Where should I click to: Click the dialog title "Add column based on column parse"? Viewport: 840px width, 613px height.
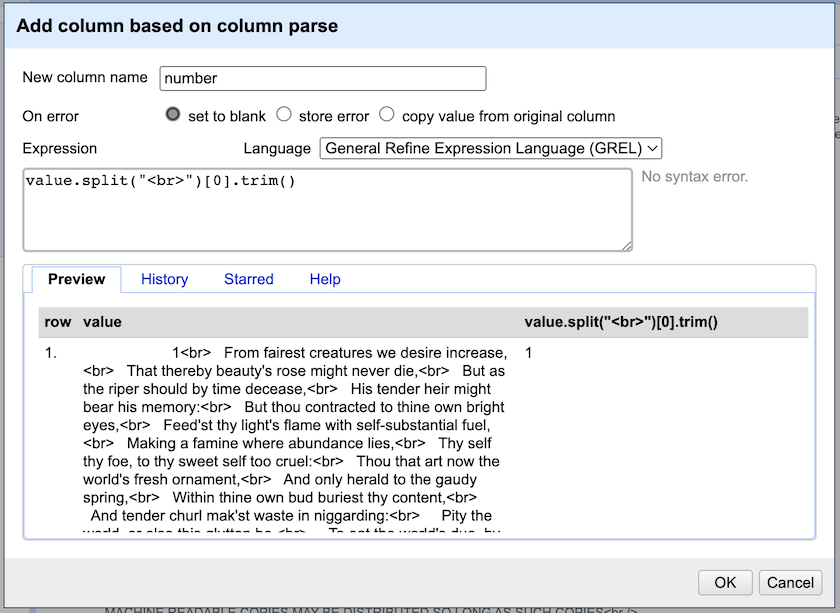[177, 26]
